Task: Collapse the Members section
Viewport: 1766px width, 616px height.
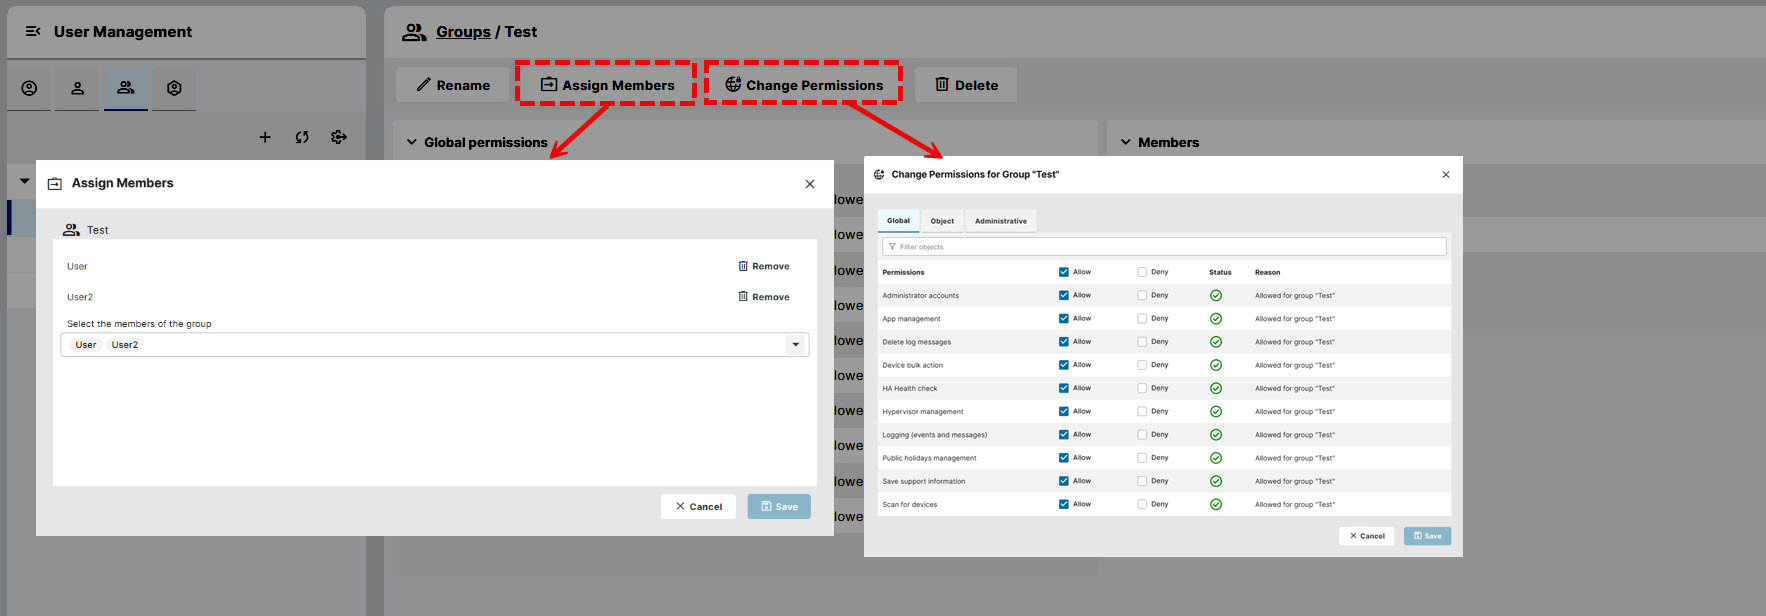Action: tap(1125, 142)
